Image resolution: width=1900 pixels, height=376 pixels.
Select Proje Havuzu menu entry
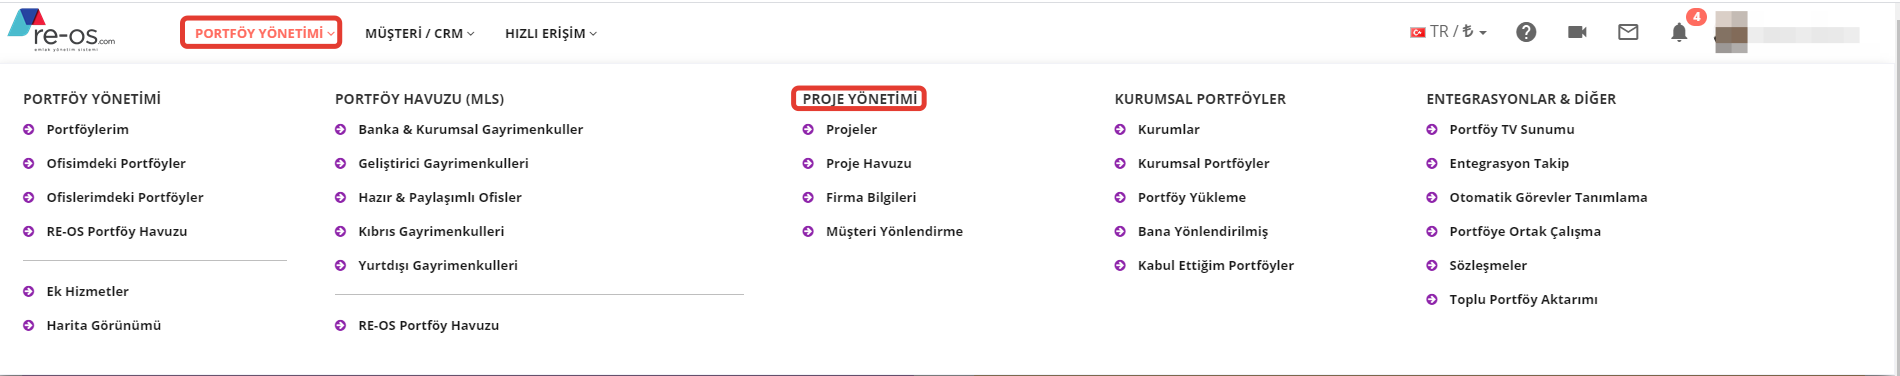tap(868, 163)
